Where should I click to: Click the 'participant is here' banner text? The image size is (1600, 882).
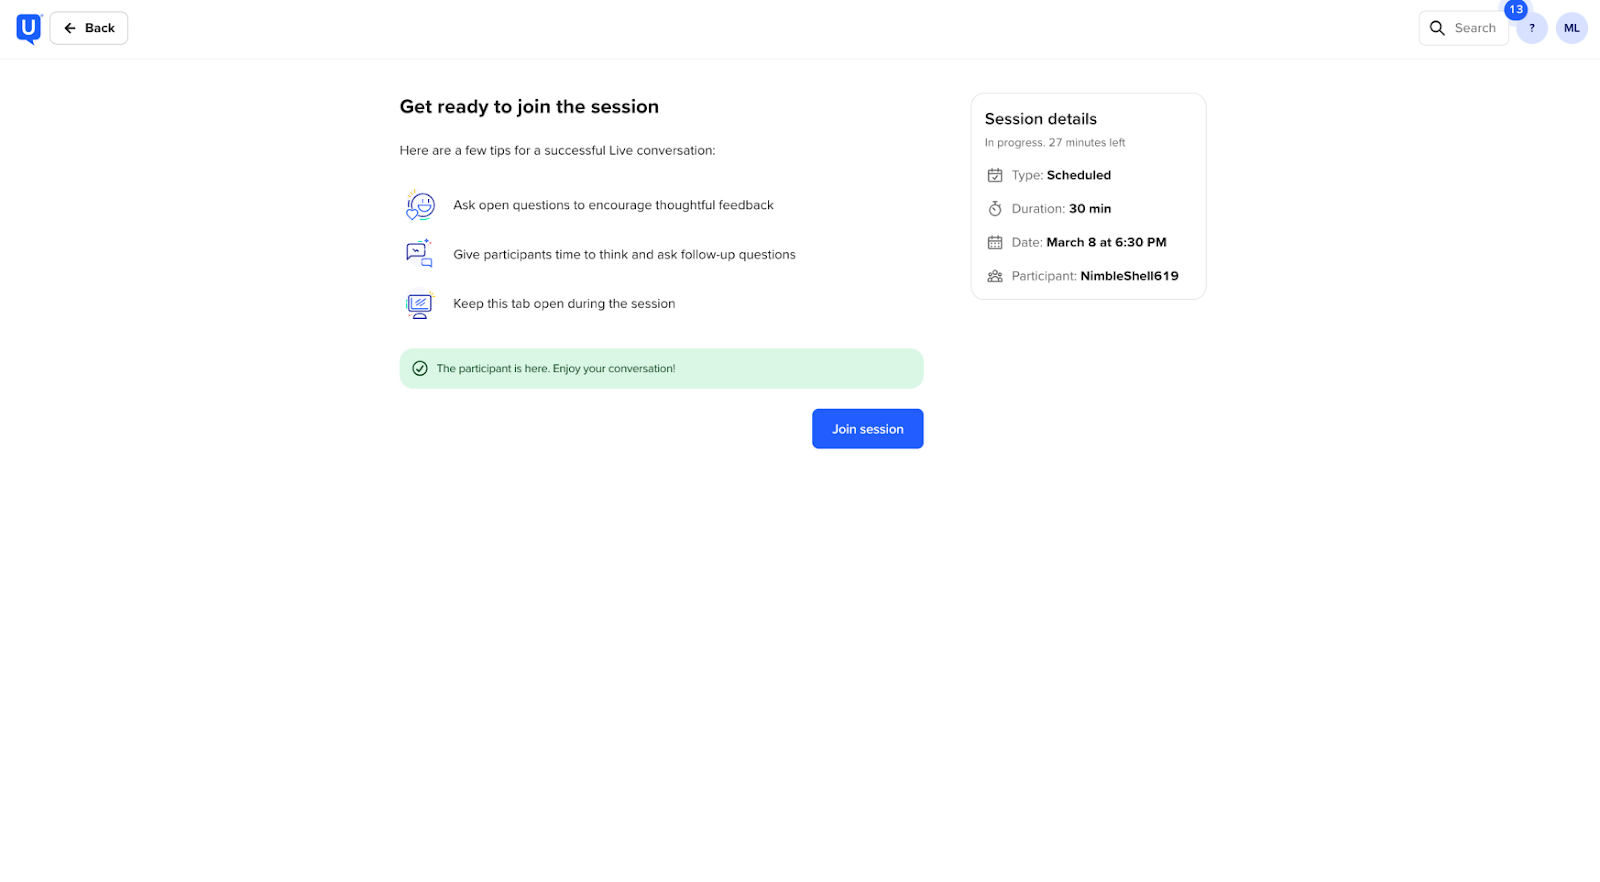556,368
